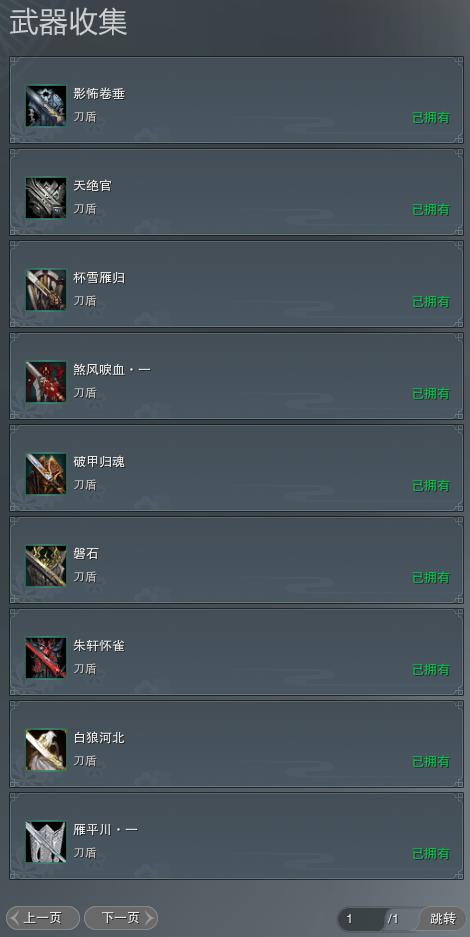Click 已拥有 status on 磐石 row
Screen dimensions: 470x937
(431, 578)
